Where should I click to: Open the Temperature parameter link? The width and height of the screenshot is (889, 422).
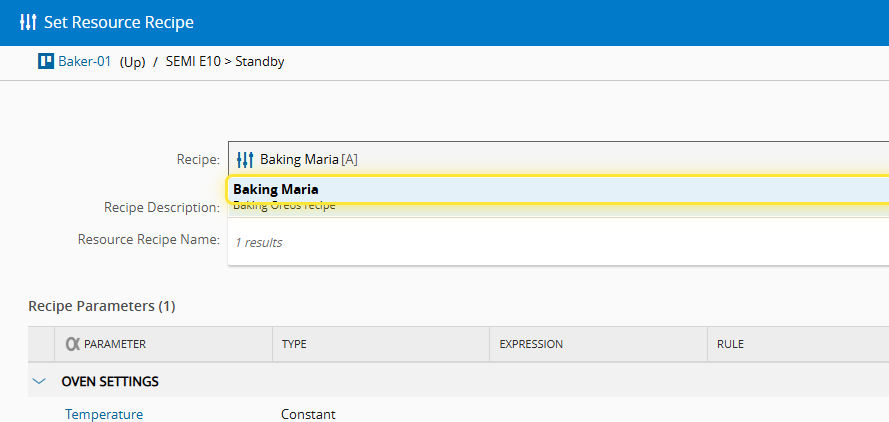point(104,414)
